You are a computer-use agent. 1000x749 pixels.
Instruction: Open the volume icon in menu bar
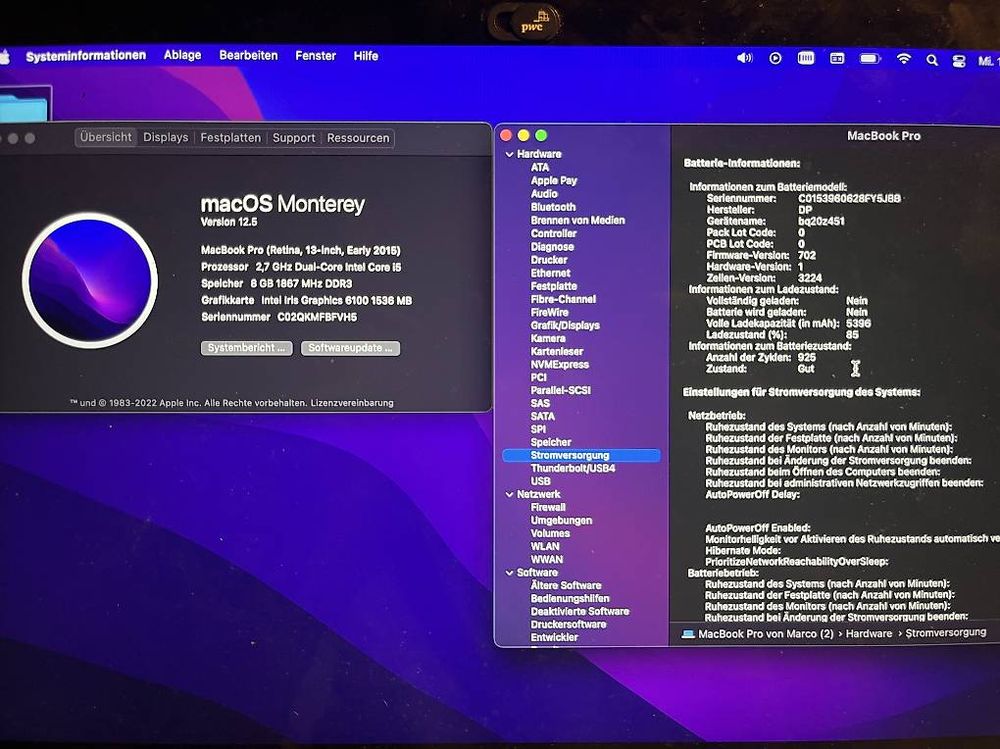pyautogui.click(x=744, y=59)
